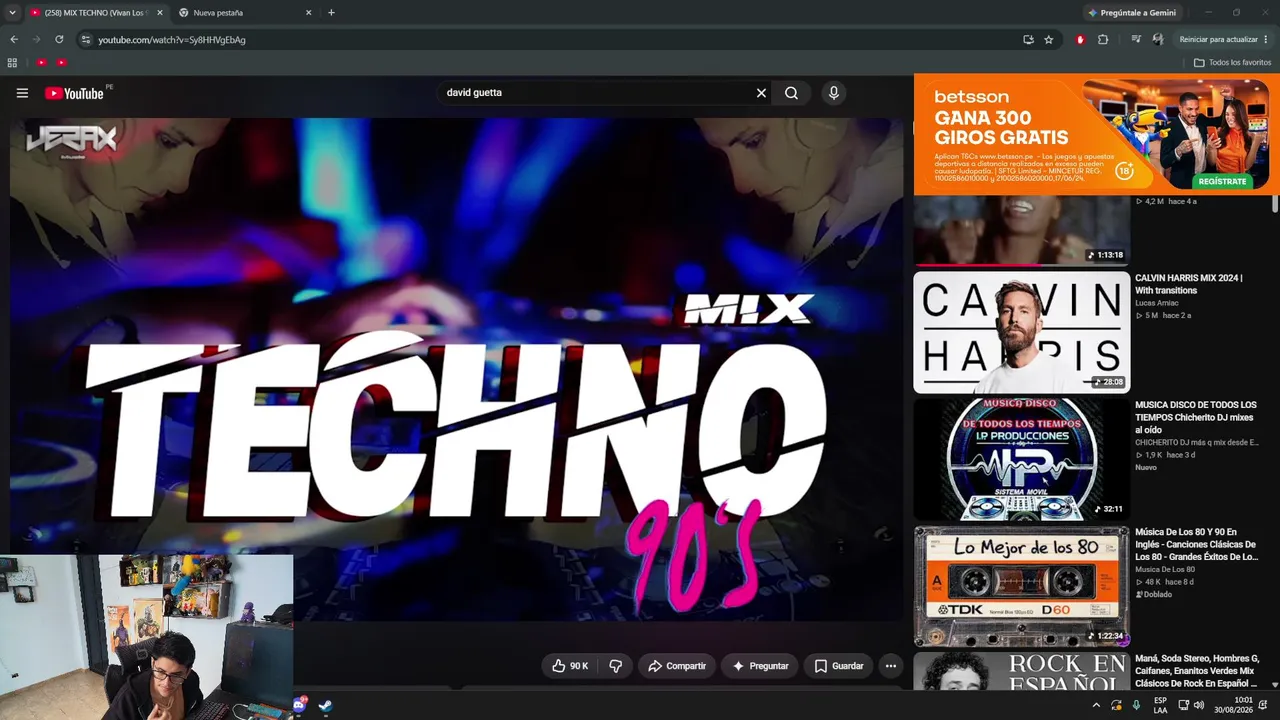Open the second YouTube bookmark
The width and height of the screenshot is (1280, 720).
coord(61,63)
